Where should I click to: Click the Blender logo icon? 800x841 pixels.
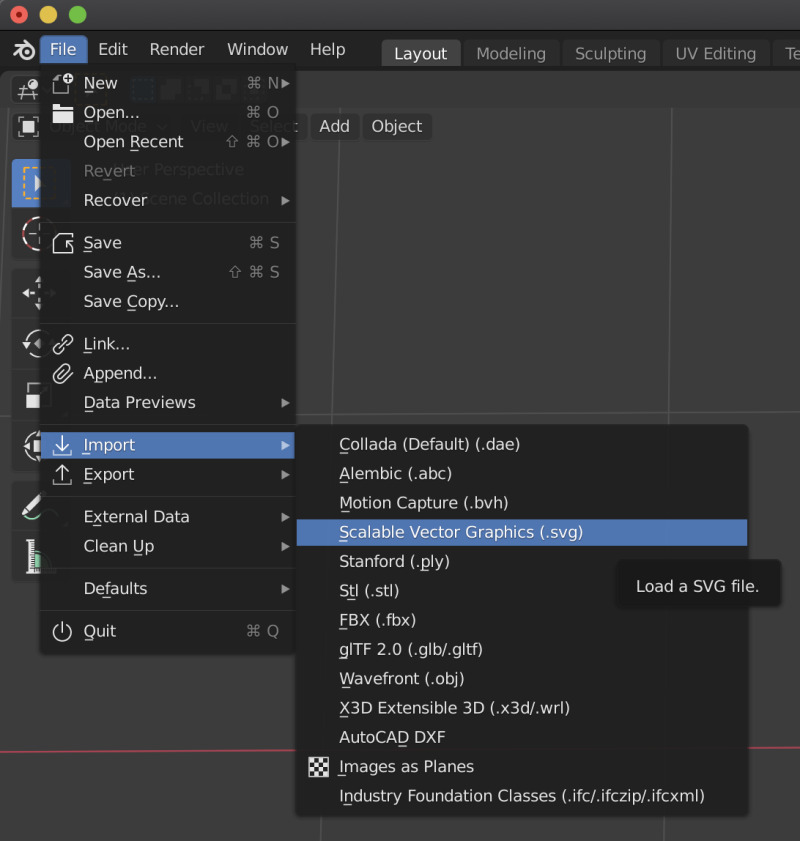coord(24,50)
